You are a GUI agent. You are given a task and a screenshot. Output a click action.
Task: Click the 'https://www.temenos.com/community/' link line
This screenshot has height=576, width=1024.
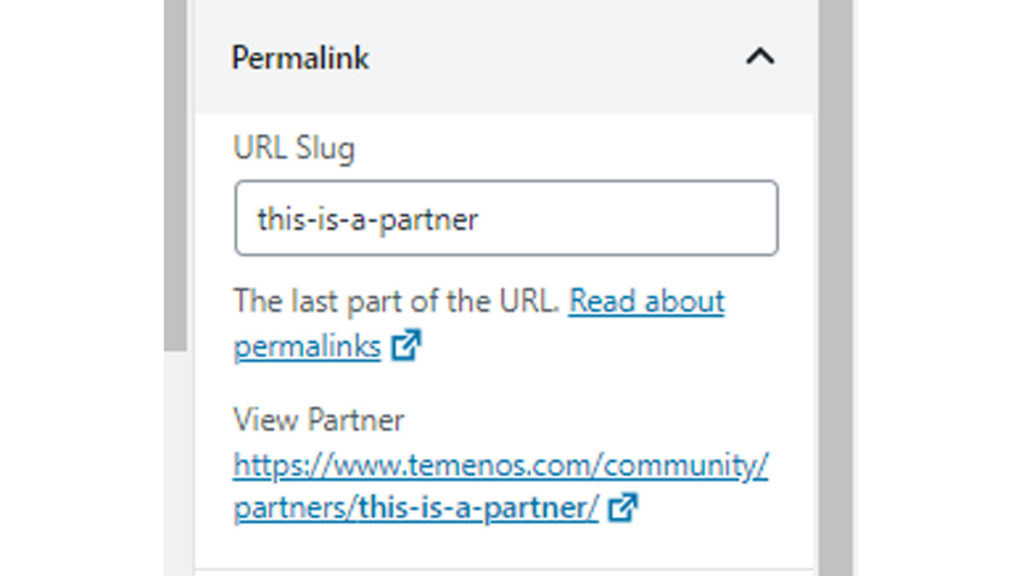[x=500, y=465]
